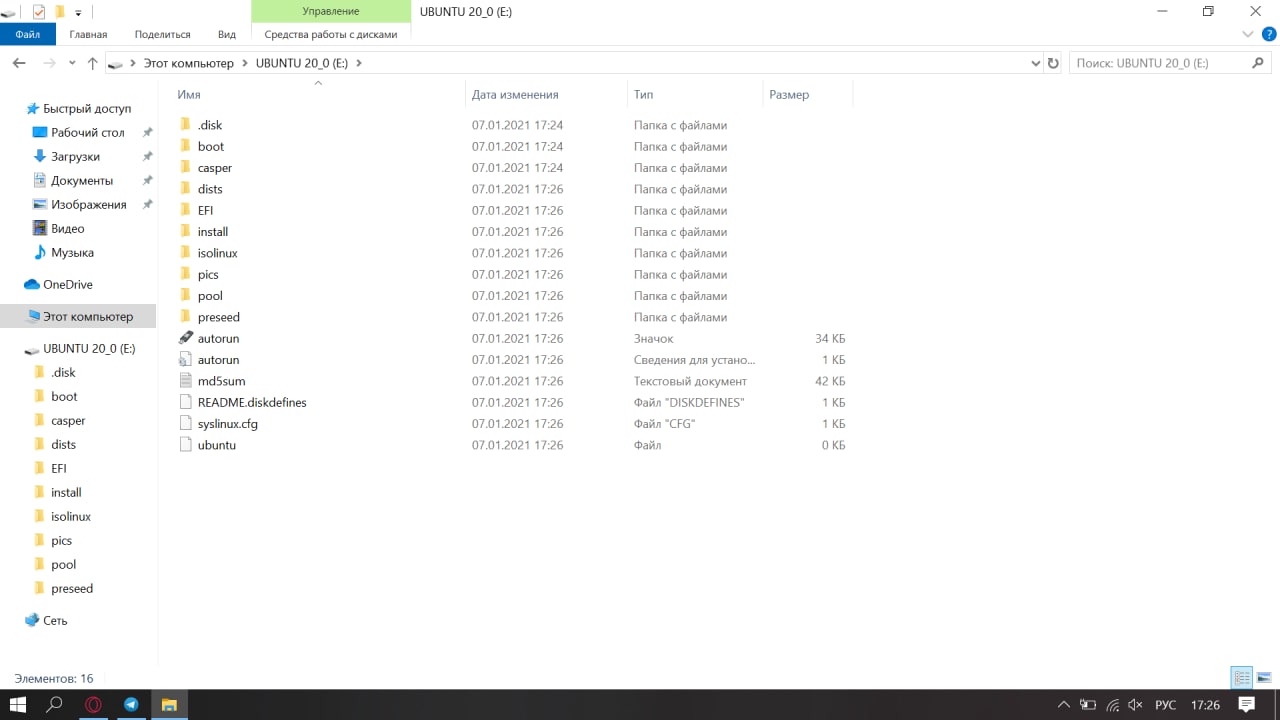Switch to the Главная ribbon tab
The image size is (1280, 720).
88,34
